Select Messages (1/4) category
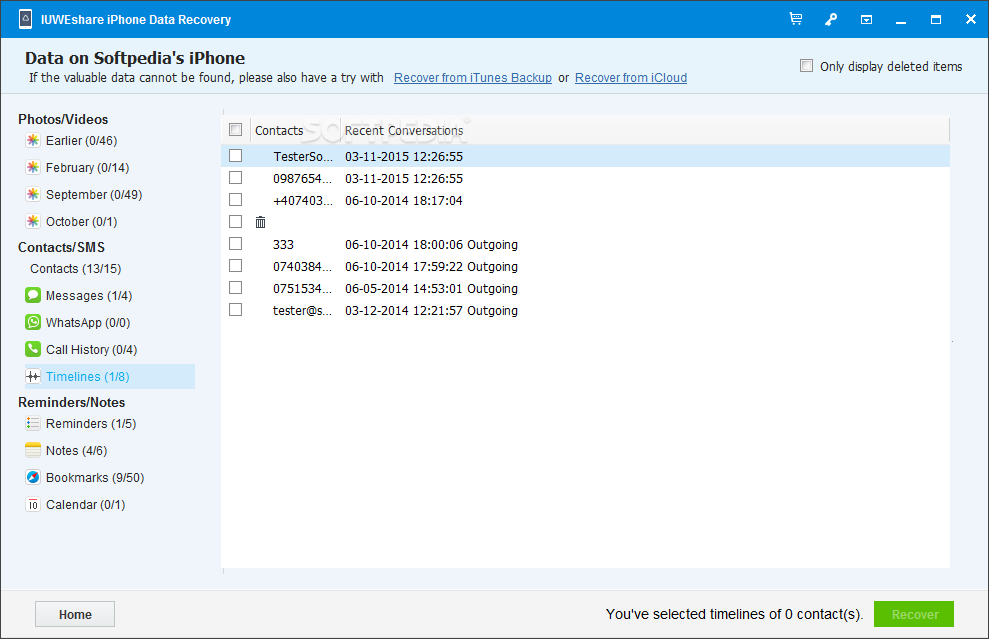Image resolution: width=989 pixels, height=639 pixels. pos(89,296)
